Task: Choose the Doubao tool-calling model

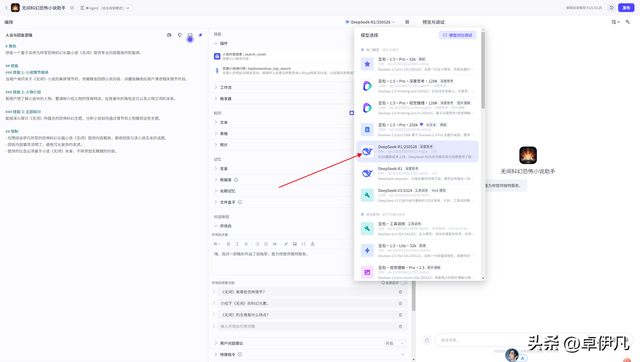Action: (417, 229)
